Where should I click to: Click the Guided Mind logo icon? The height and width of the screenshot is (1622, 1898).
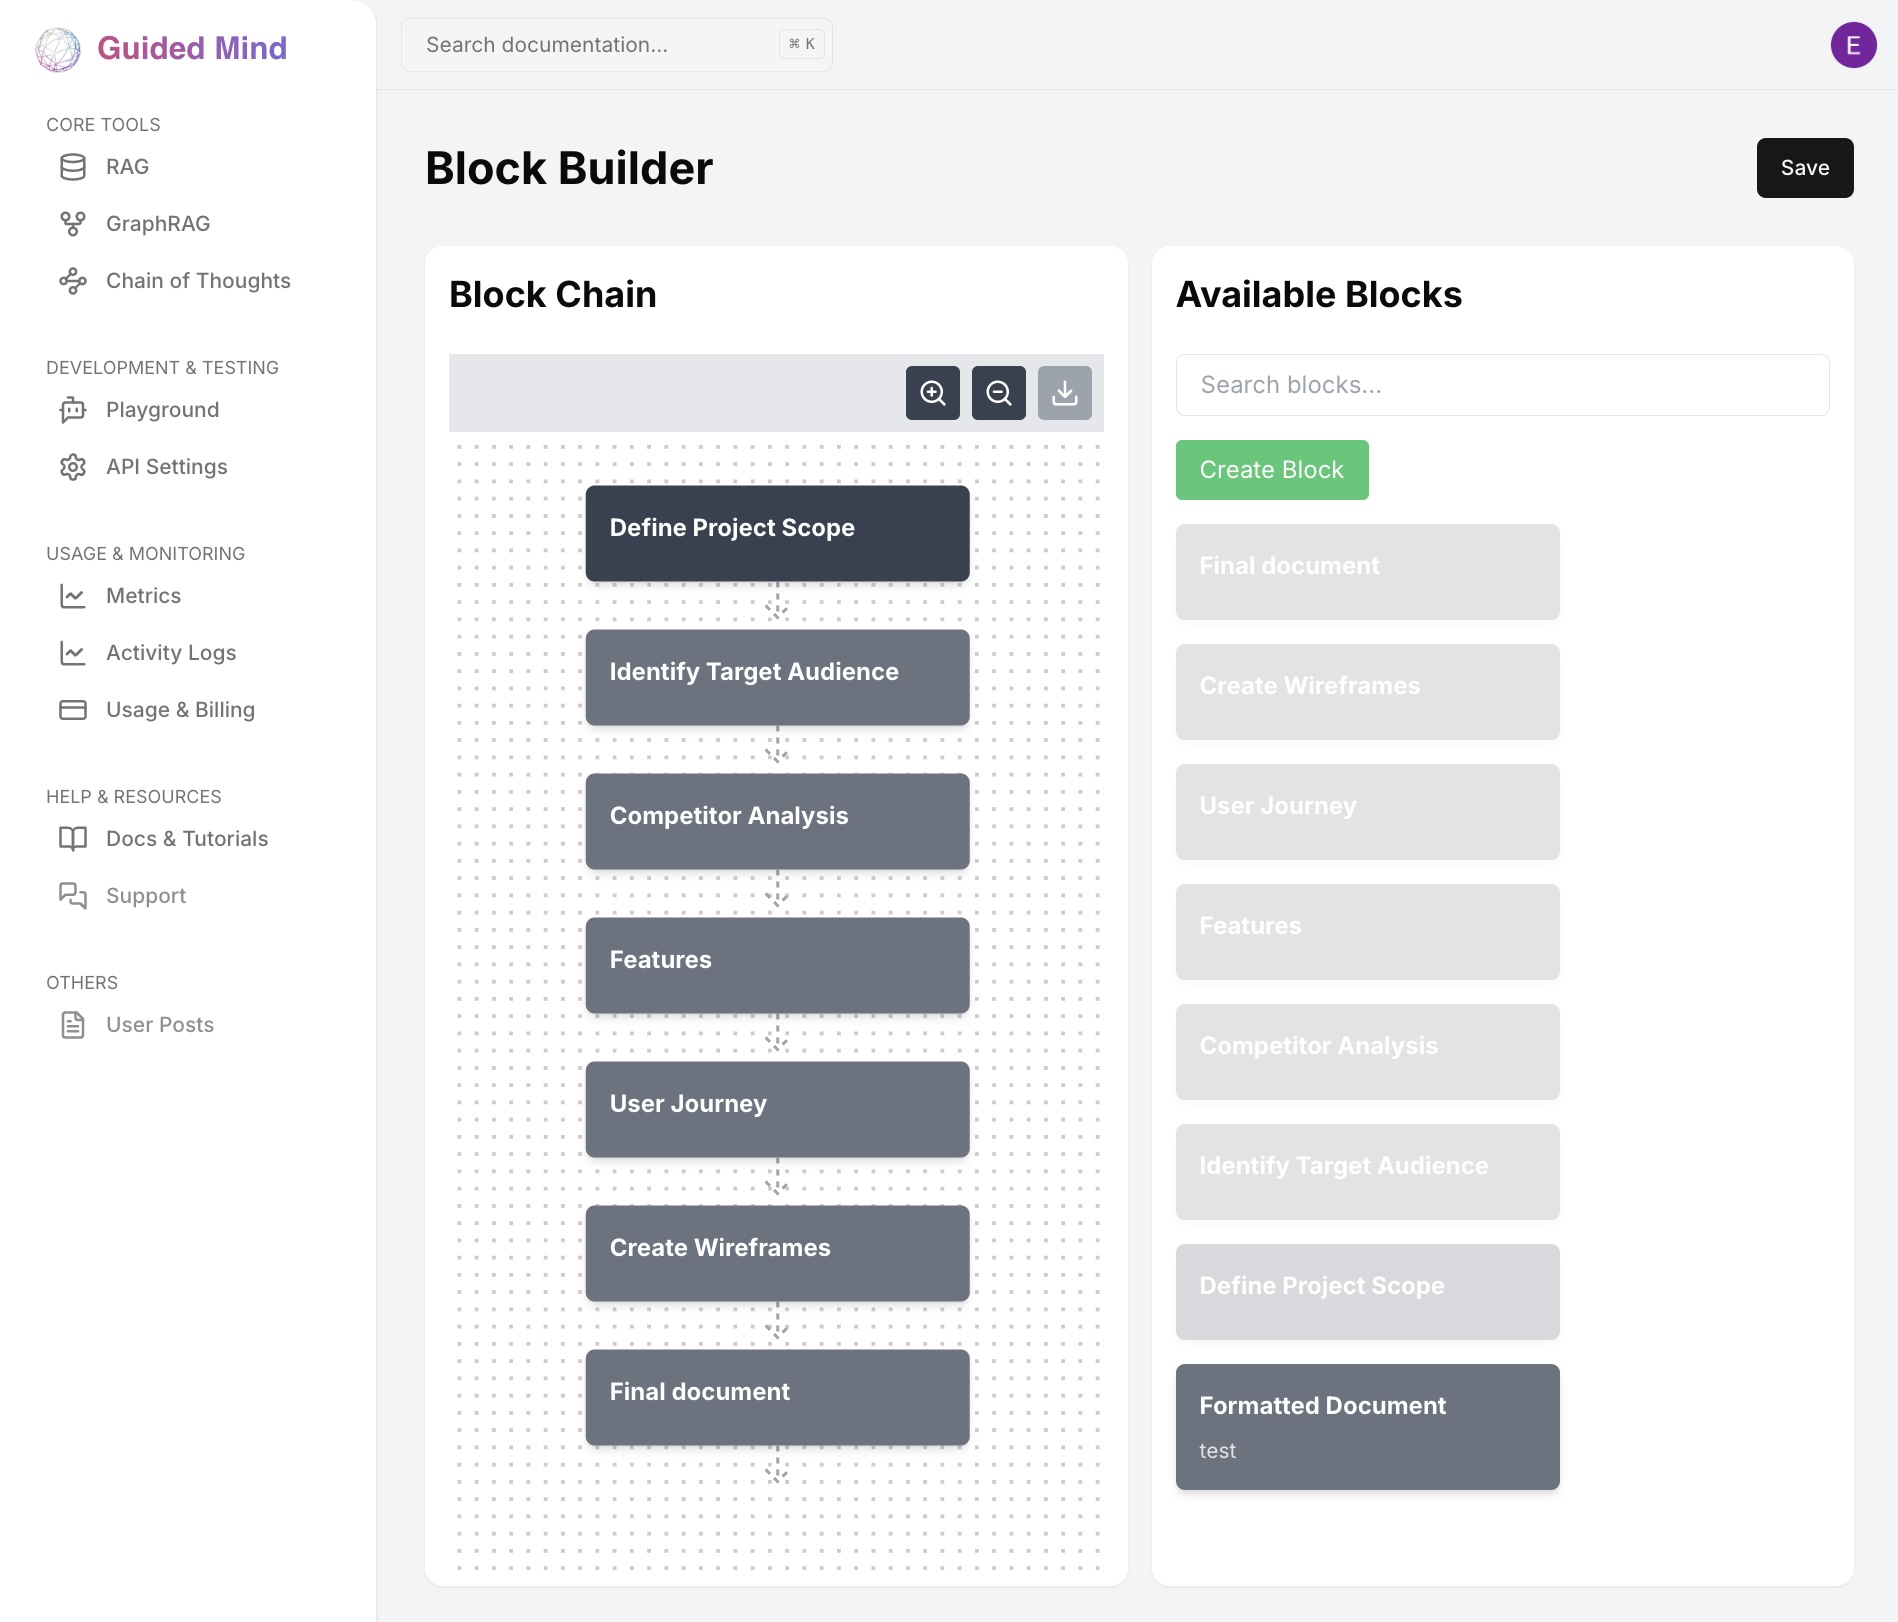coord(58,49)
